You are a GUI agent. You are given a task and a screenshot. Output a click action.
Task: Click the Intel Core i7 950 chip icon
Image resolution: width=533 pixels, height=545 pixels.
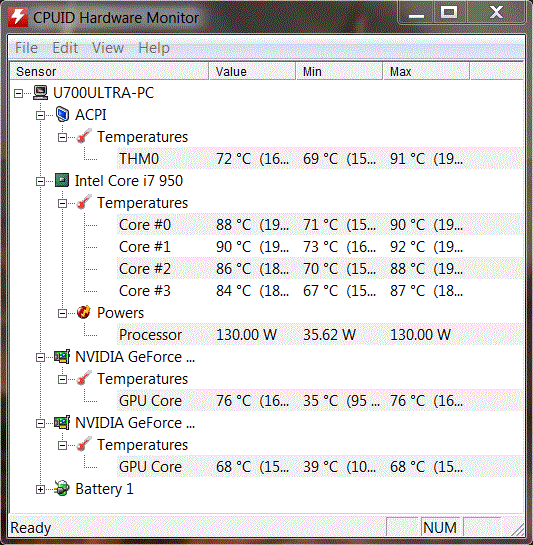[62, 180]
